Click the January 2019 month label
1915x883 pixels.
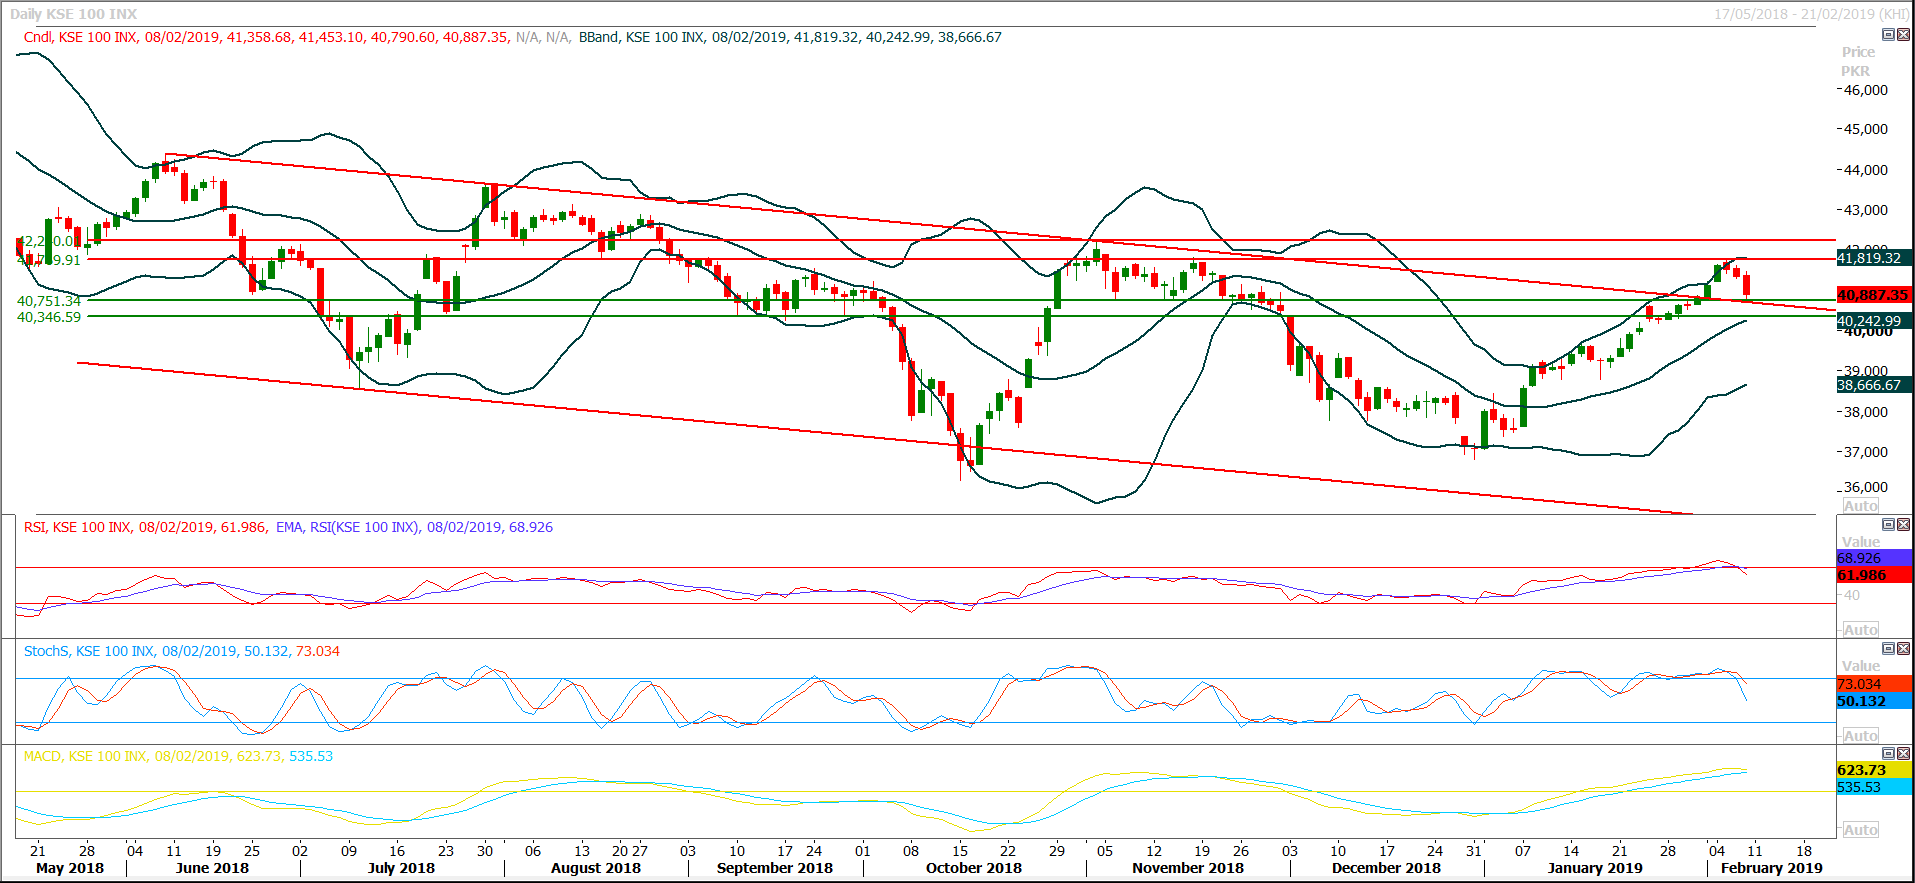(1595, 868)
